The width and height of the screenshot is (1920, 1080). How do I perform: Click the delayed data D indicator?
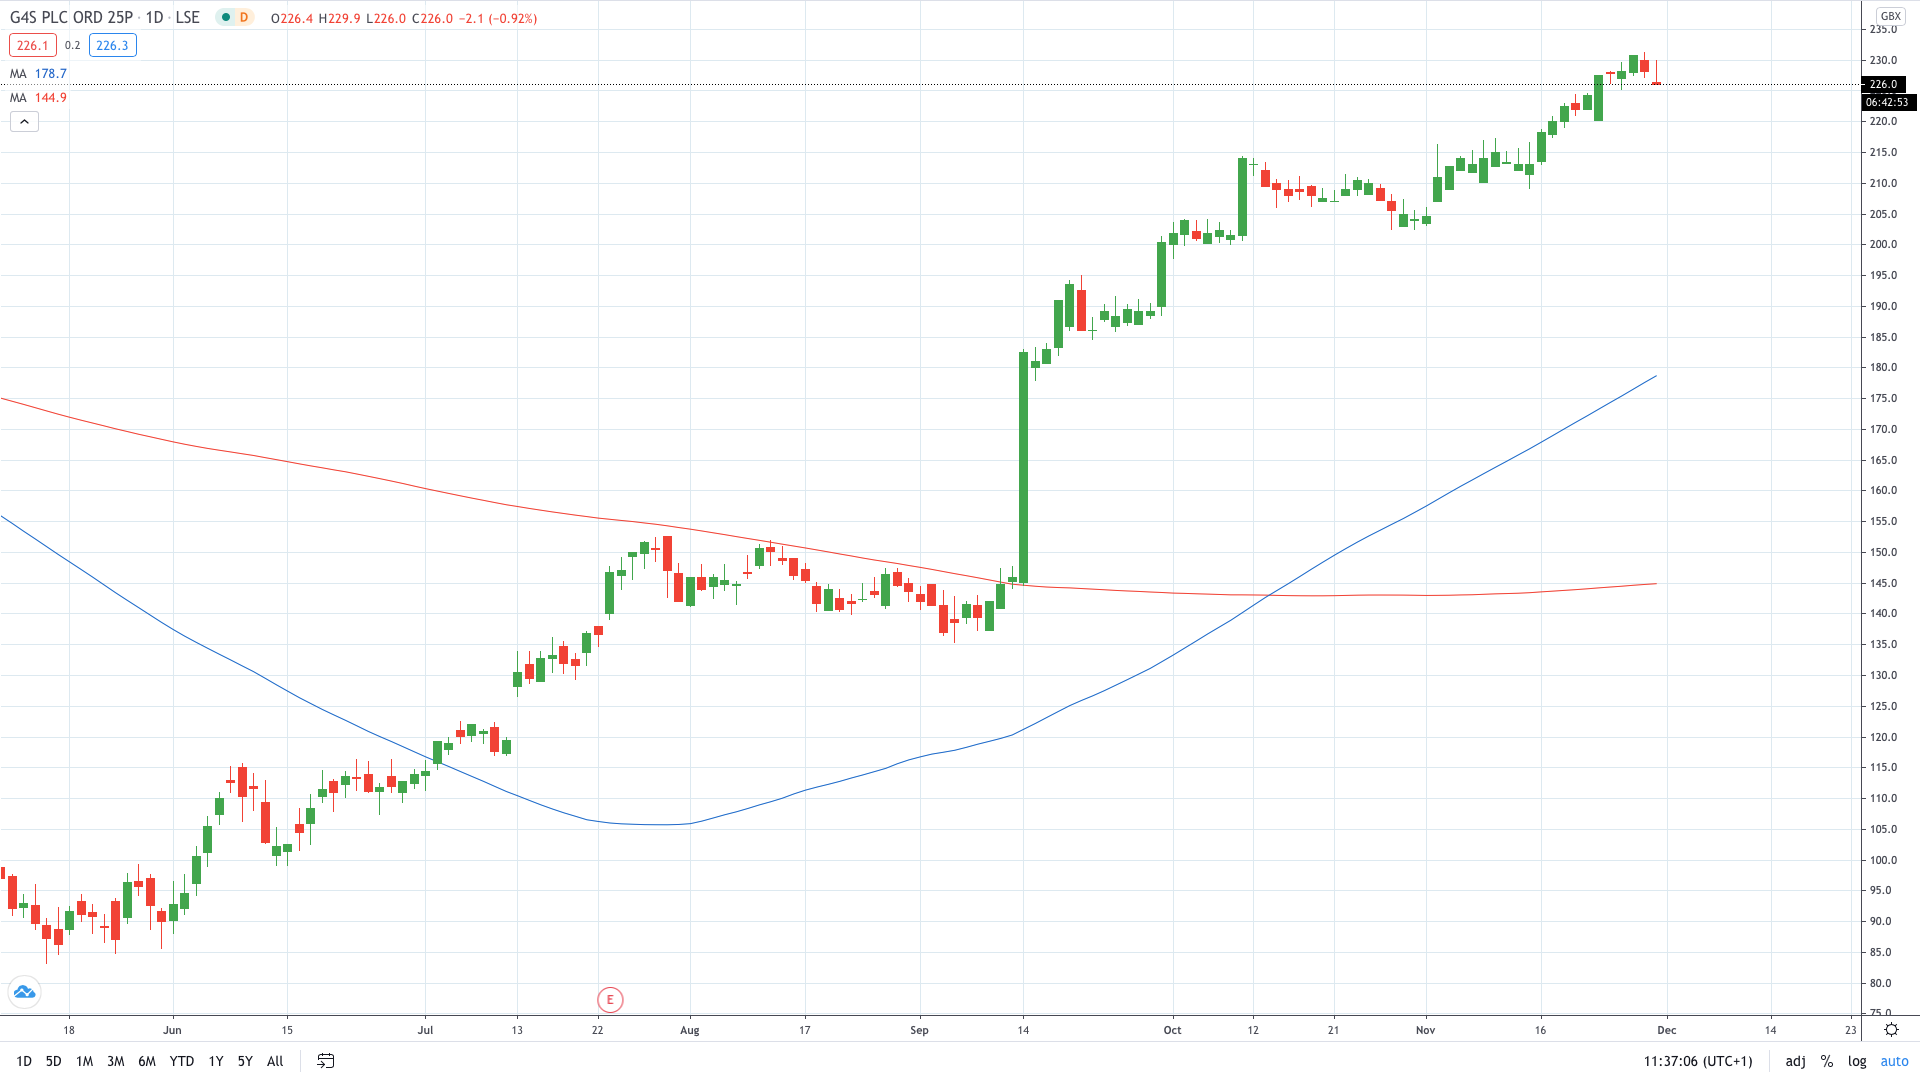click(x=244, y=18)
